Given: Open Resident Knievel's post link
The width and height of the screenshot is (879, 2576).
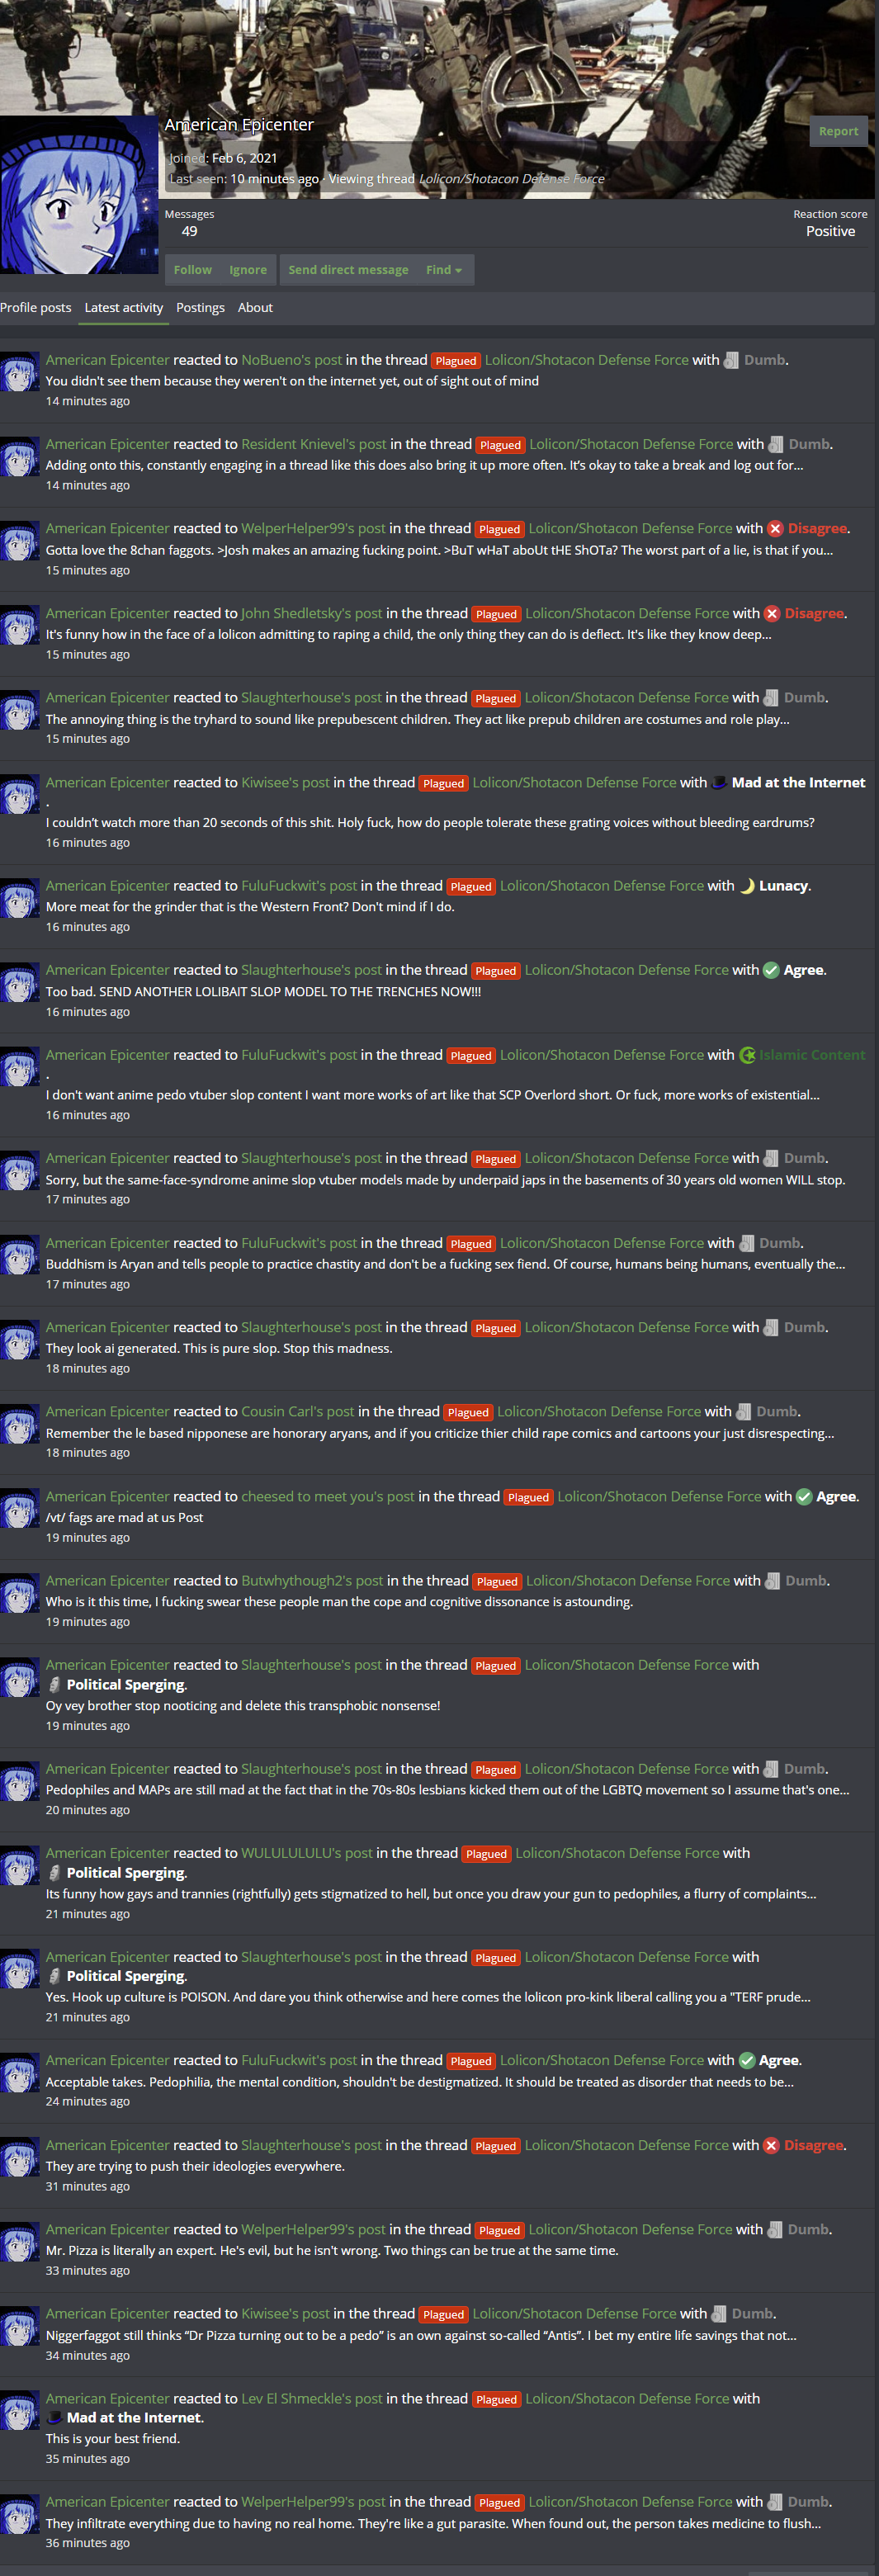Looking at the screenshot, I should point(314,444).
